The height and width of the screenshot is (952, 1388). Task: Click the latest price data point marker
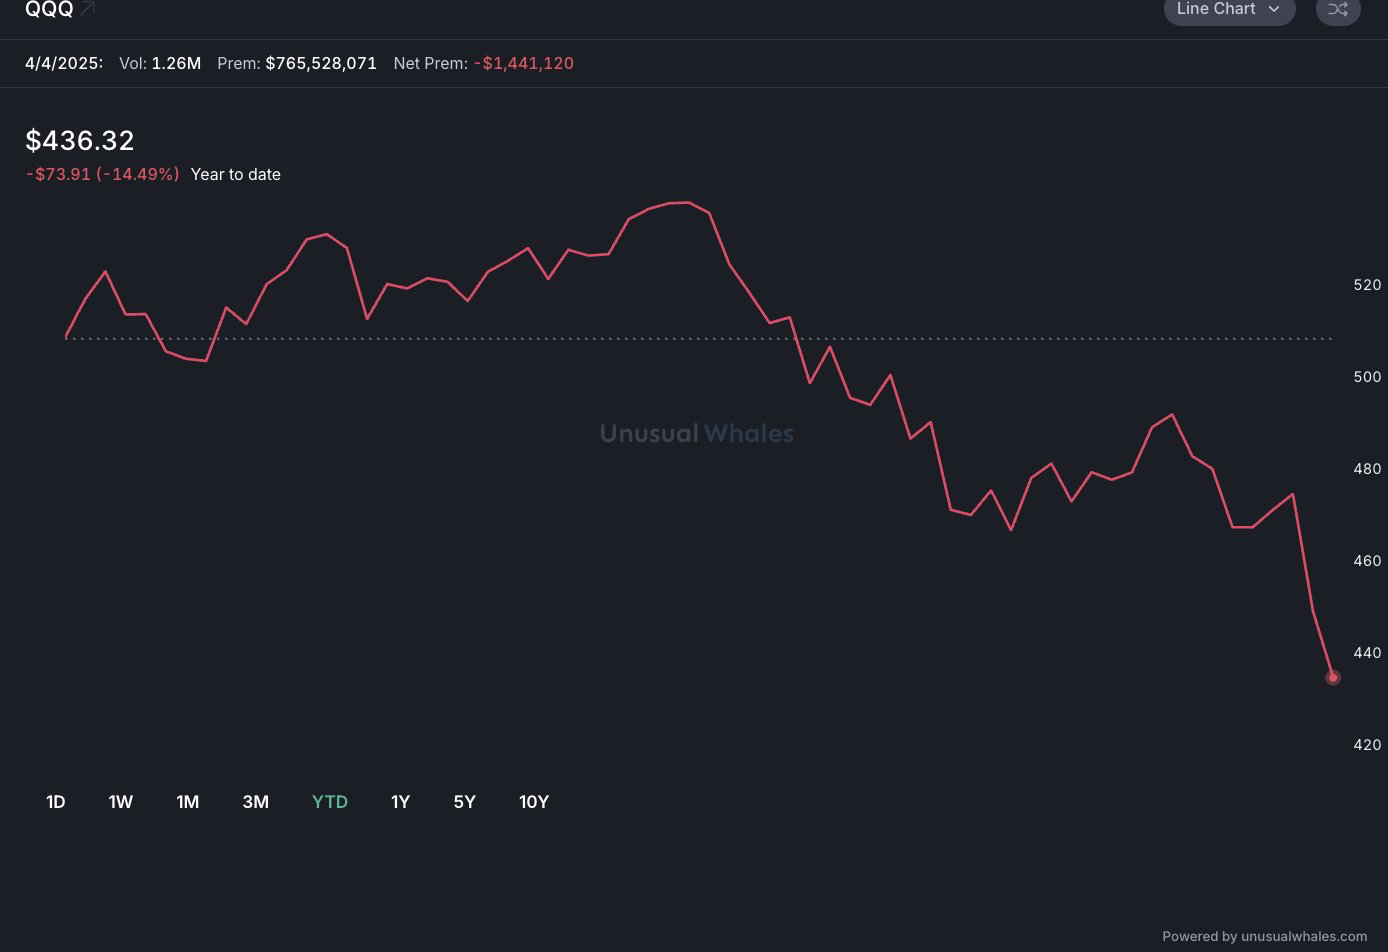(1333, 678)
